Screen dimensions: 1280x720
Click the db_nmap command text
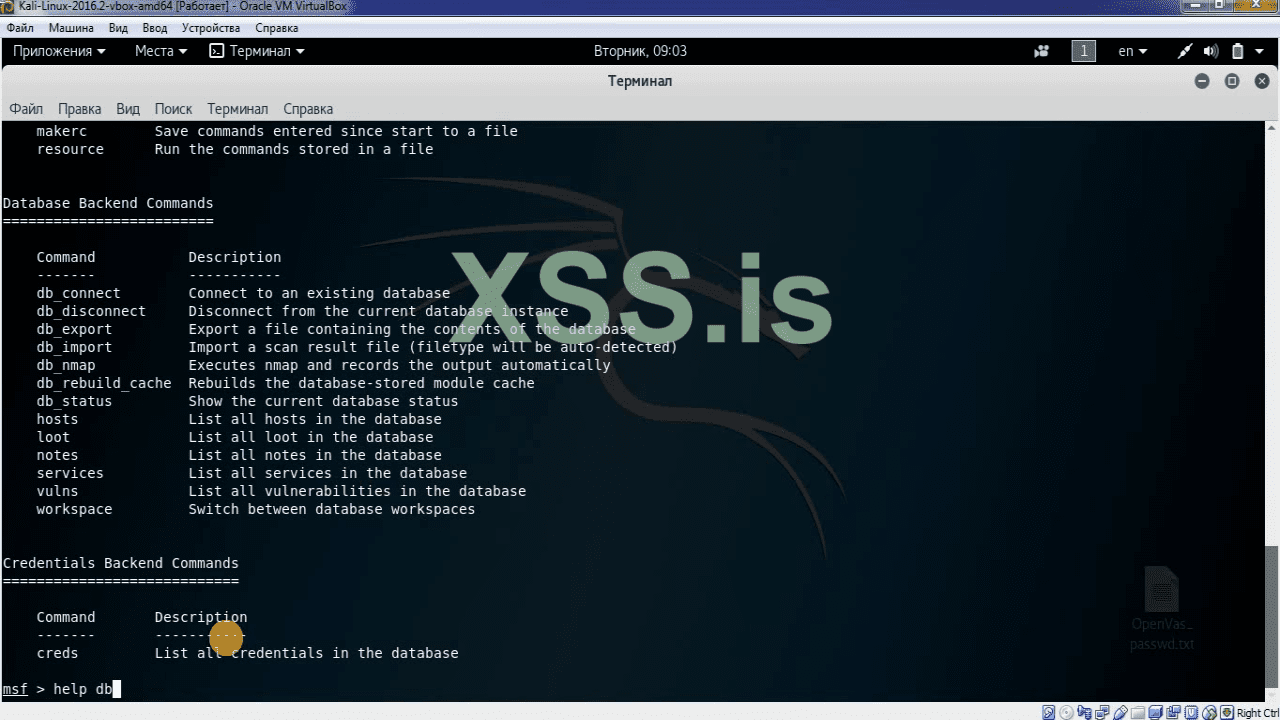click(x=66, y=365)
